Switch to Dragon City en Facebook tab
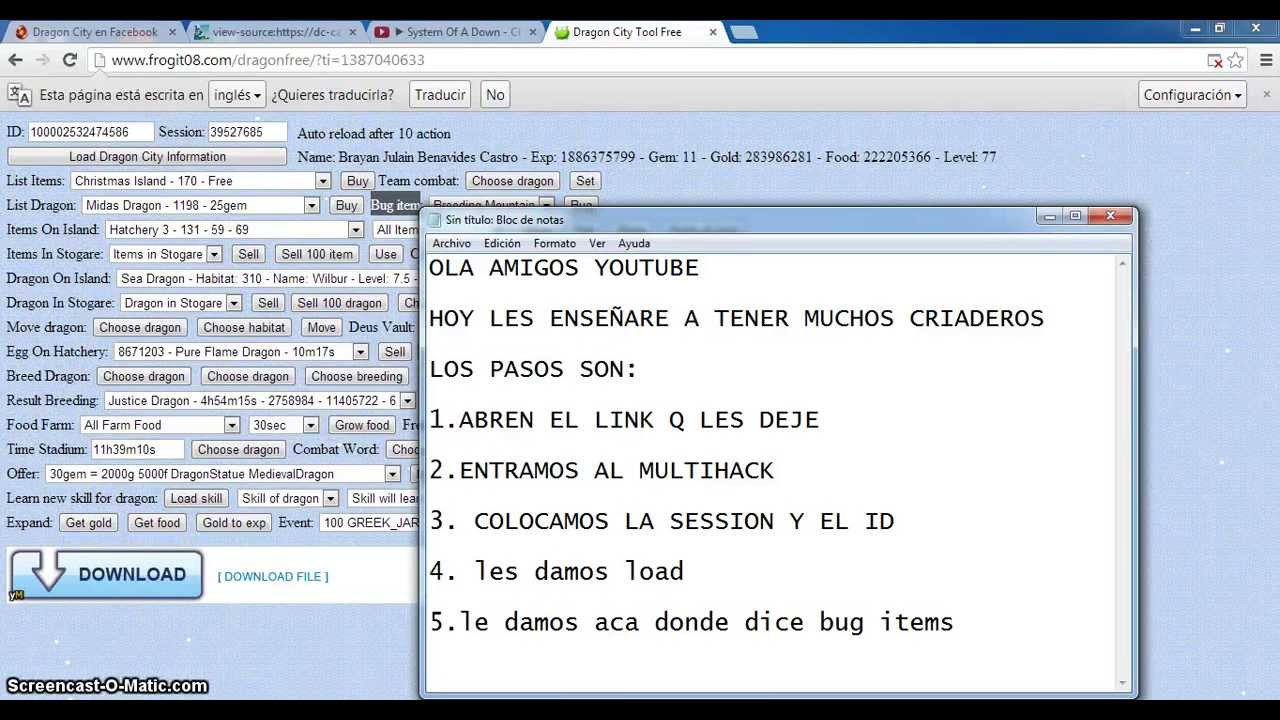Viewport: 1280px width, 720px height. (x=94, y=32)
